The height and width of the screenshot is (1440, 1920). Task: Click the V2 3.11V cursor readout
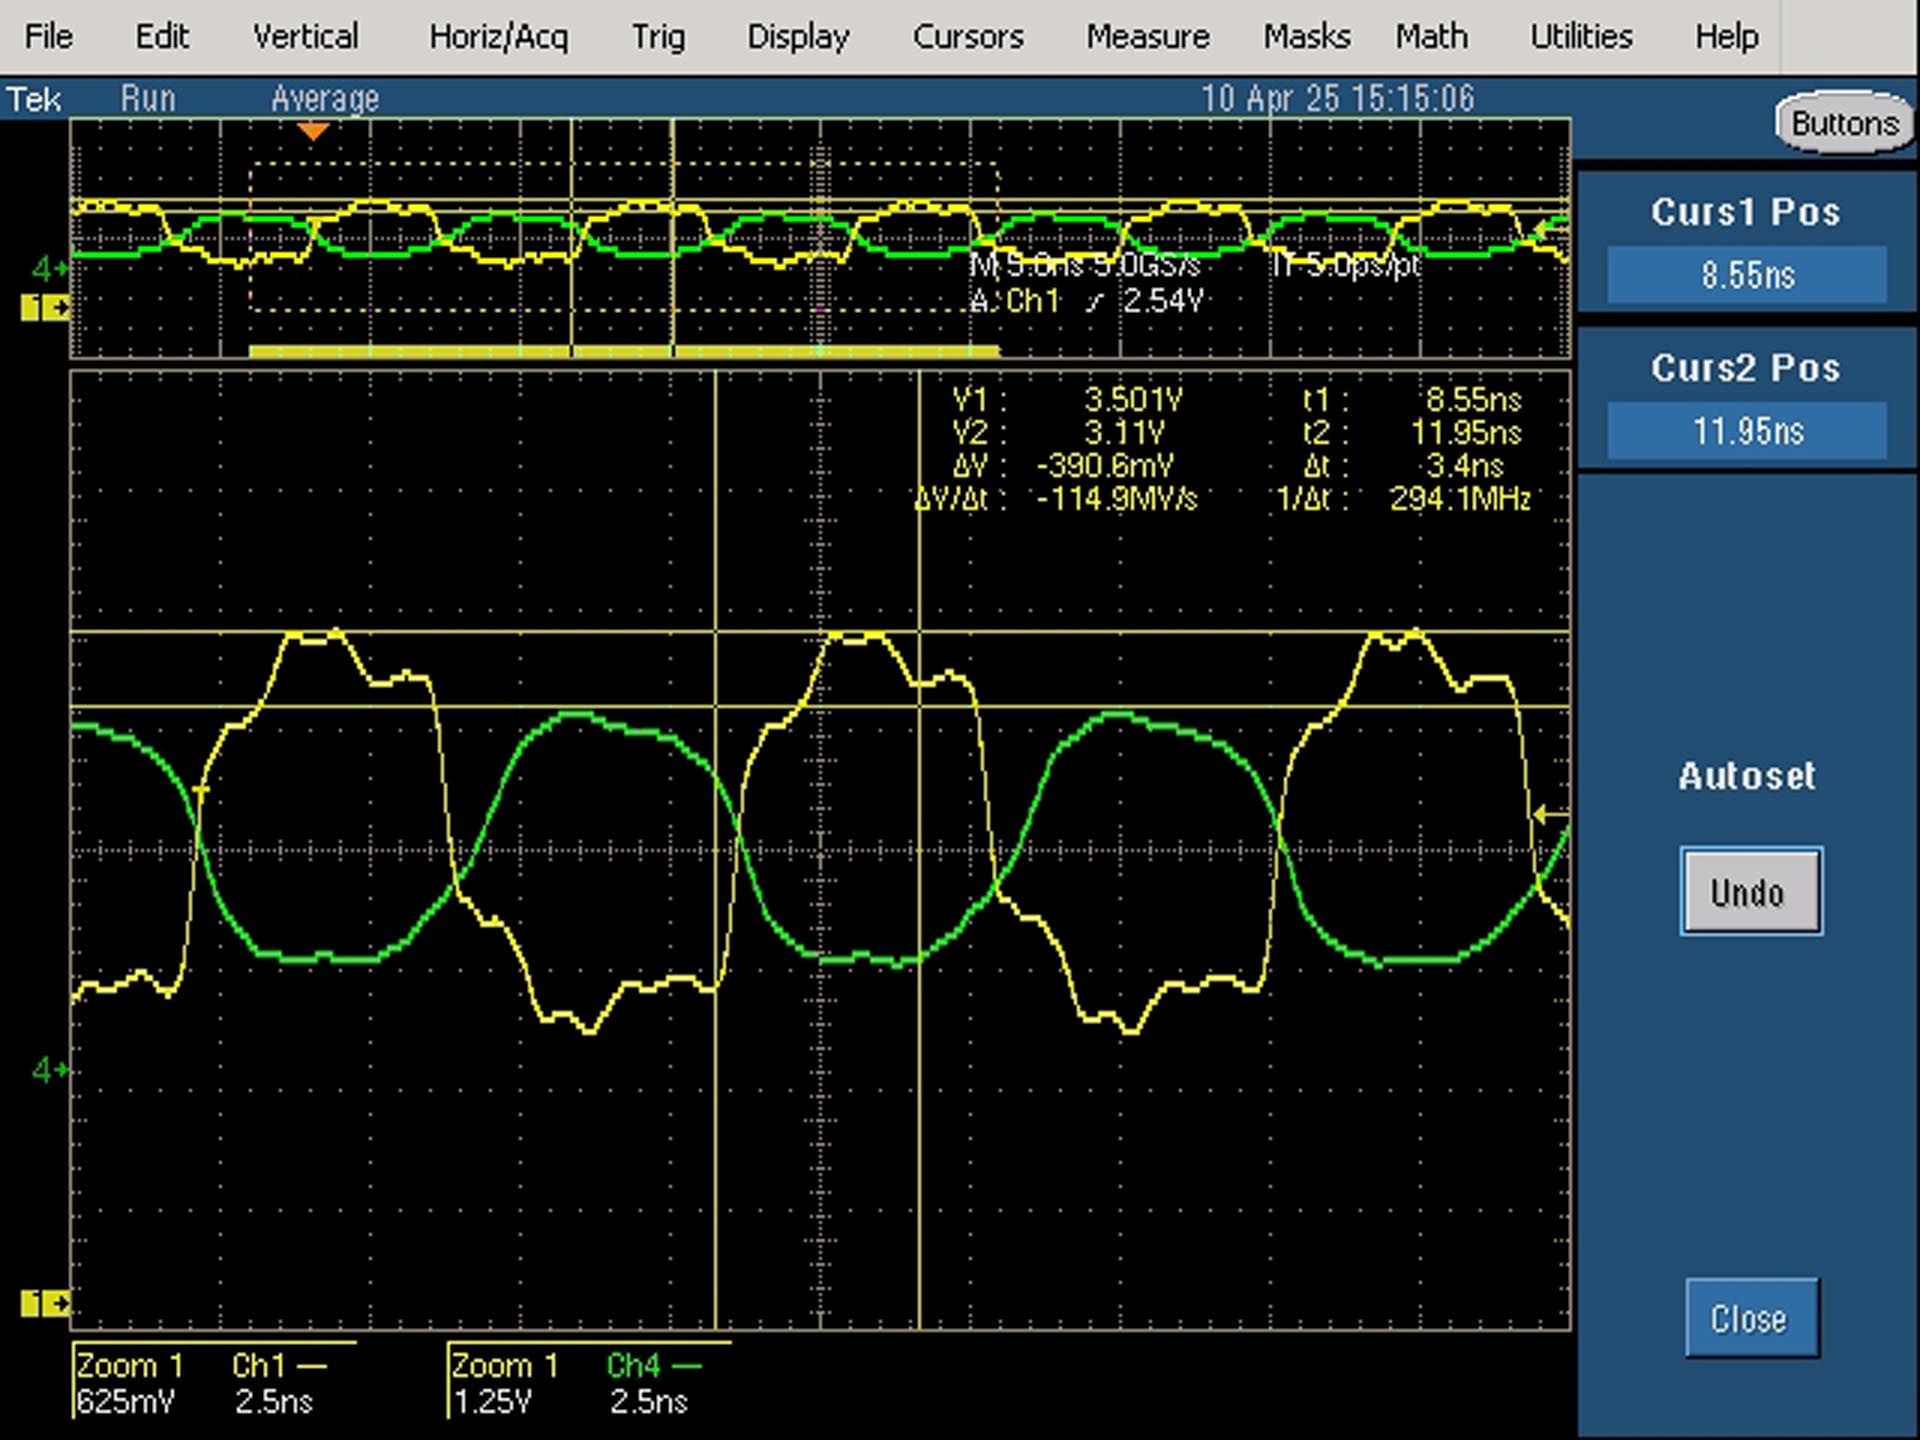(x=1058, y=433)
